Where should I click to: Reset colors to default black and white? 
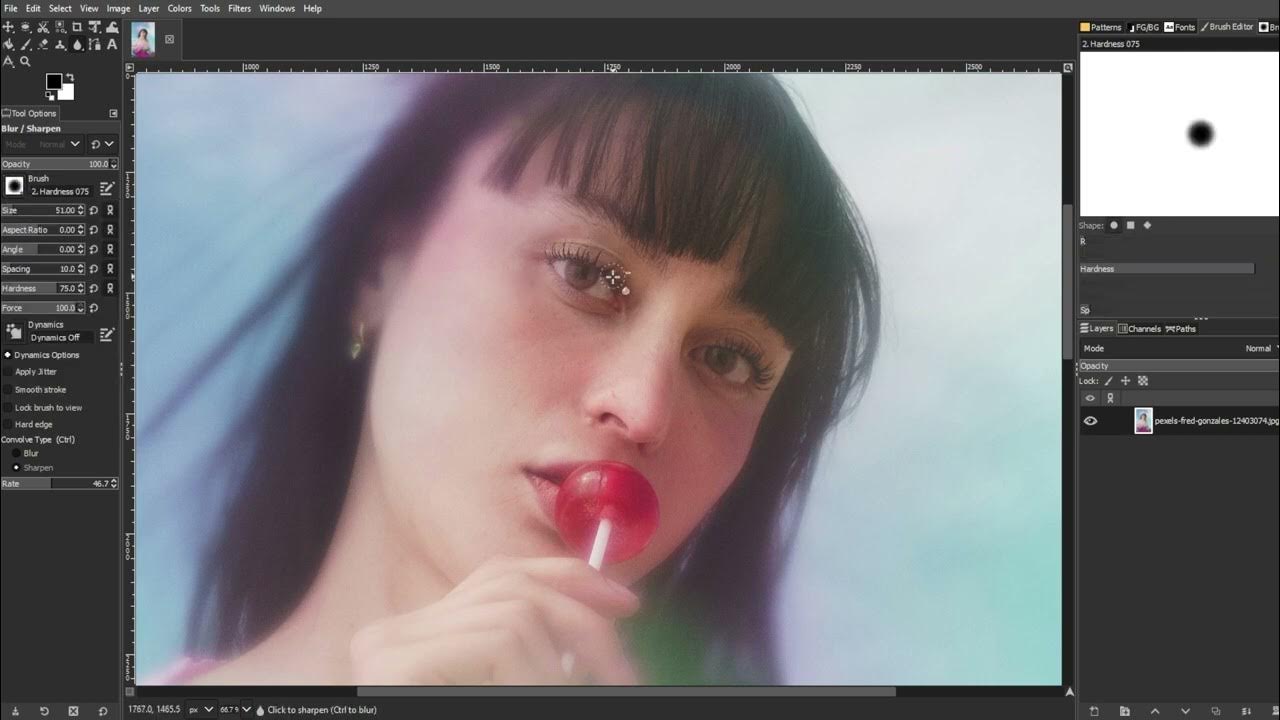[50, 97]
